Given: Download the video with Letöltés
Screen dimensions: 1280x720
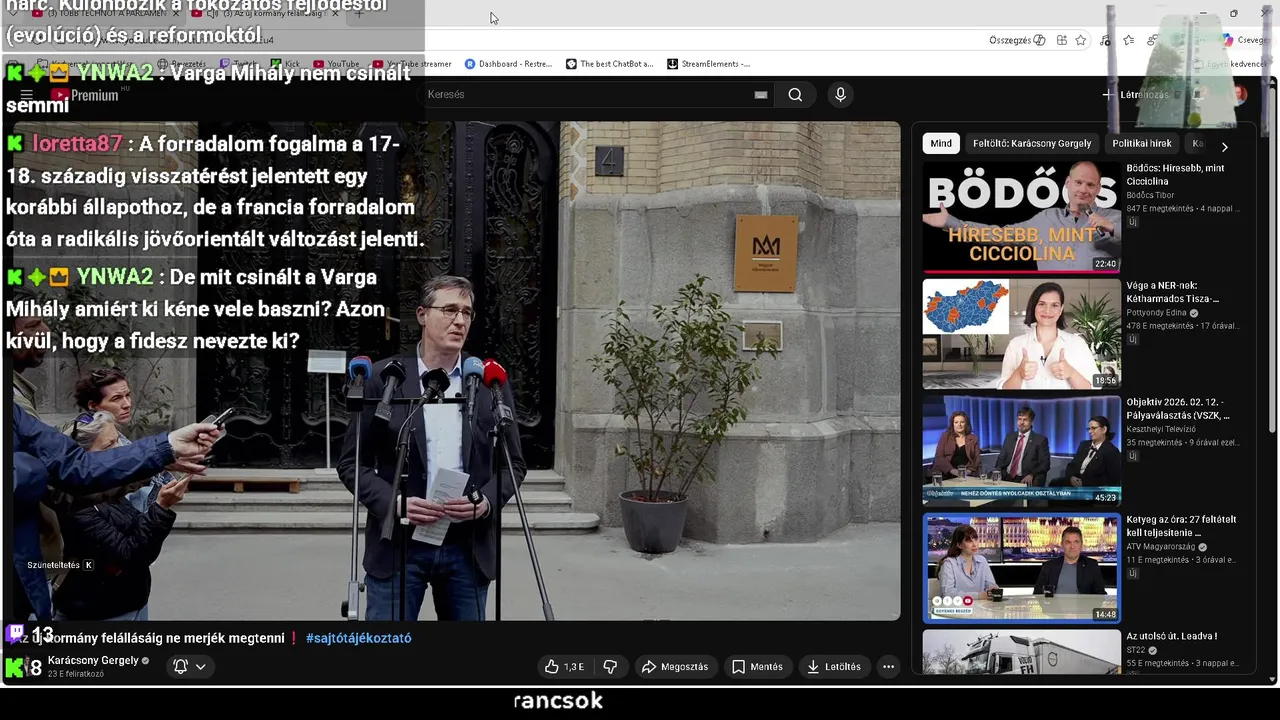Looking at the screenshot, I should coord(834,667).
